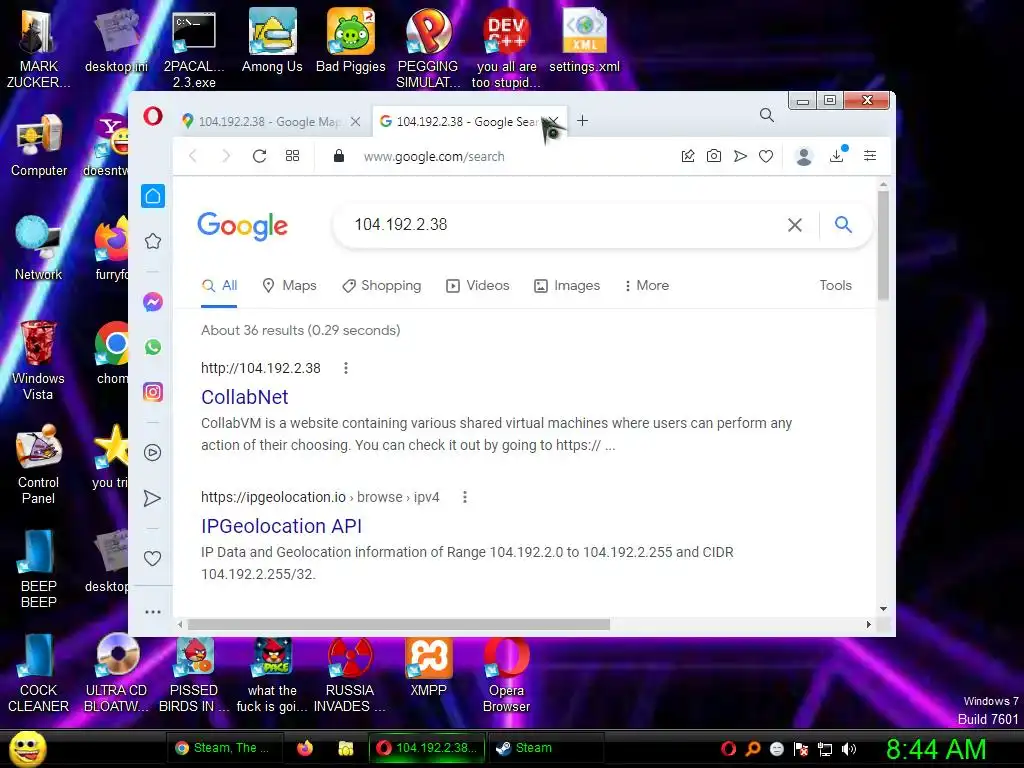Select settings.xml desktop file

[584, 40]
